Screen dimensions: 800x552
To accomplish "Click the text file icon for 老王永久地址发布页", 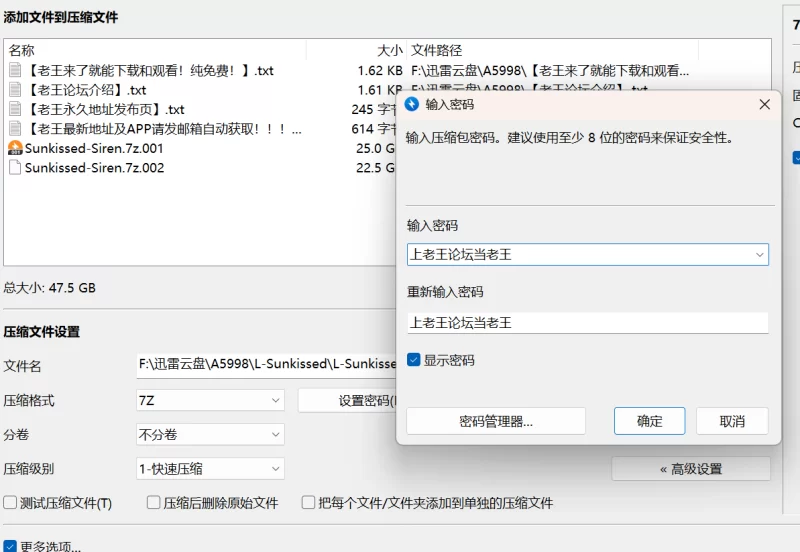I will click(x=15, y=109).
